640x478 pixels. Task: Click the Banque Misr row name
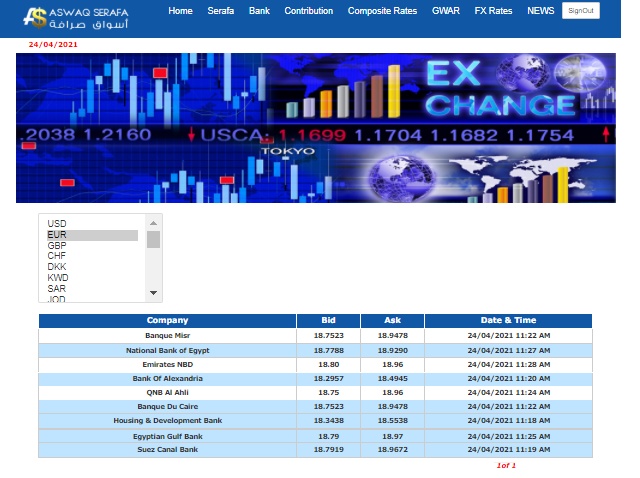168,336
